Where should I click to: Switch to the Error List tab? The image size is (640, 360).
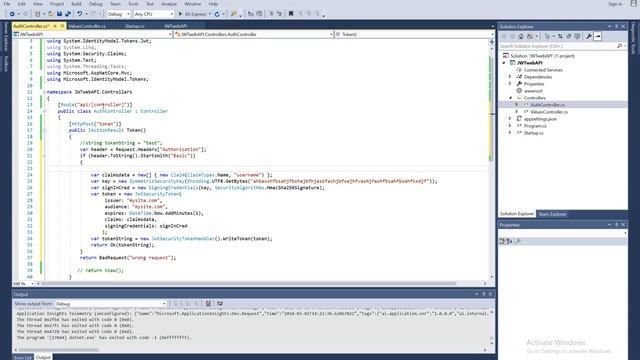(x=22, y=358)
